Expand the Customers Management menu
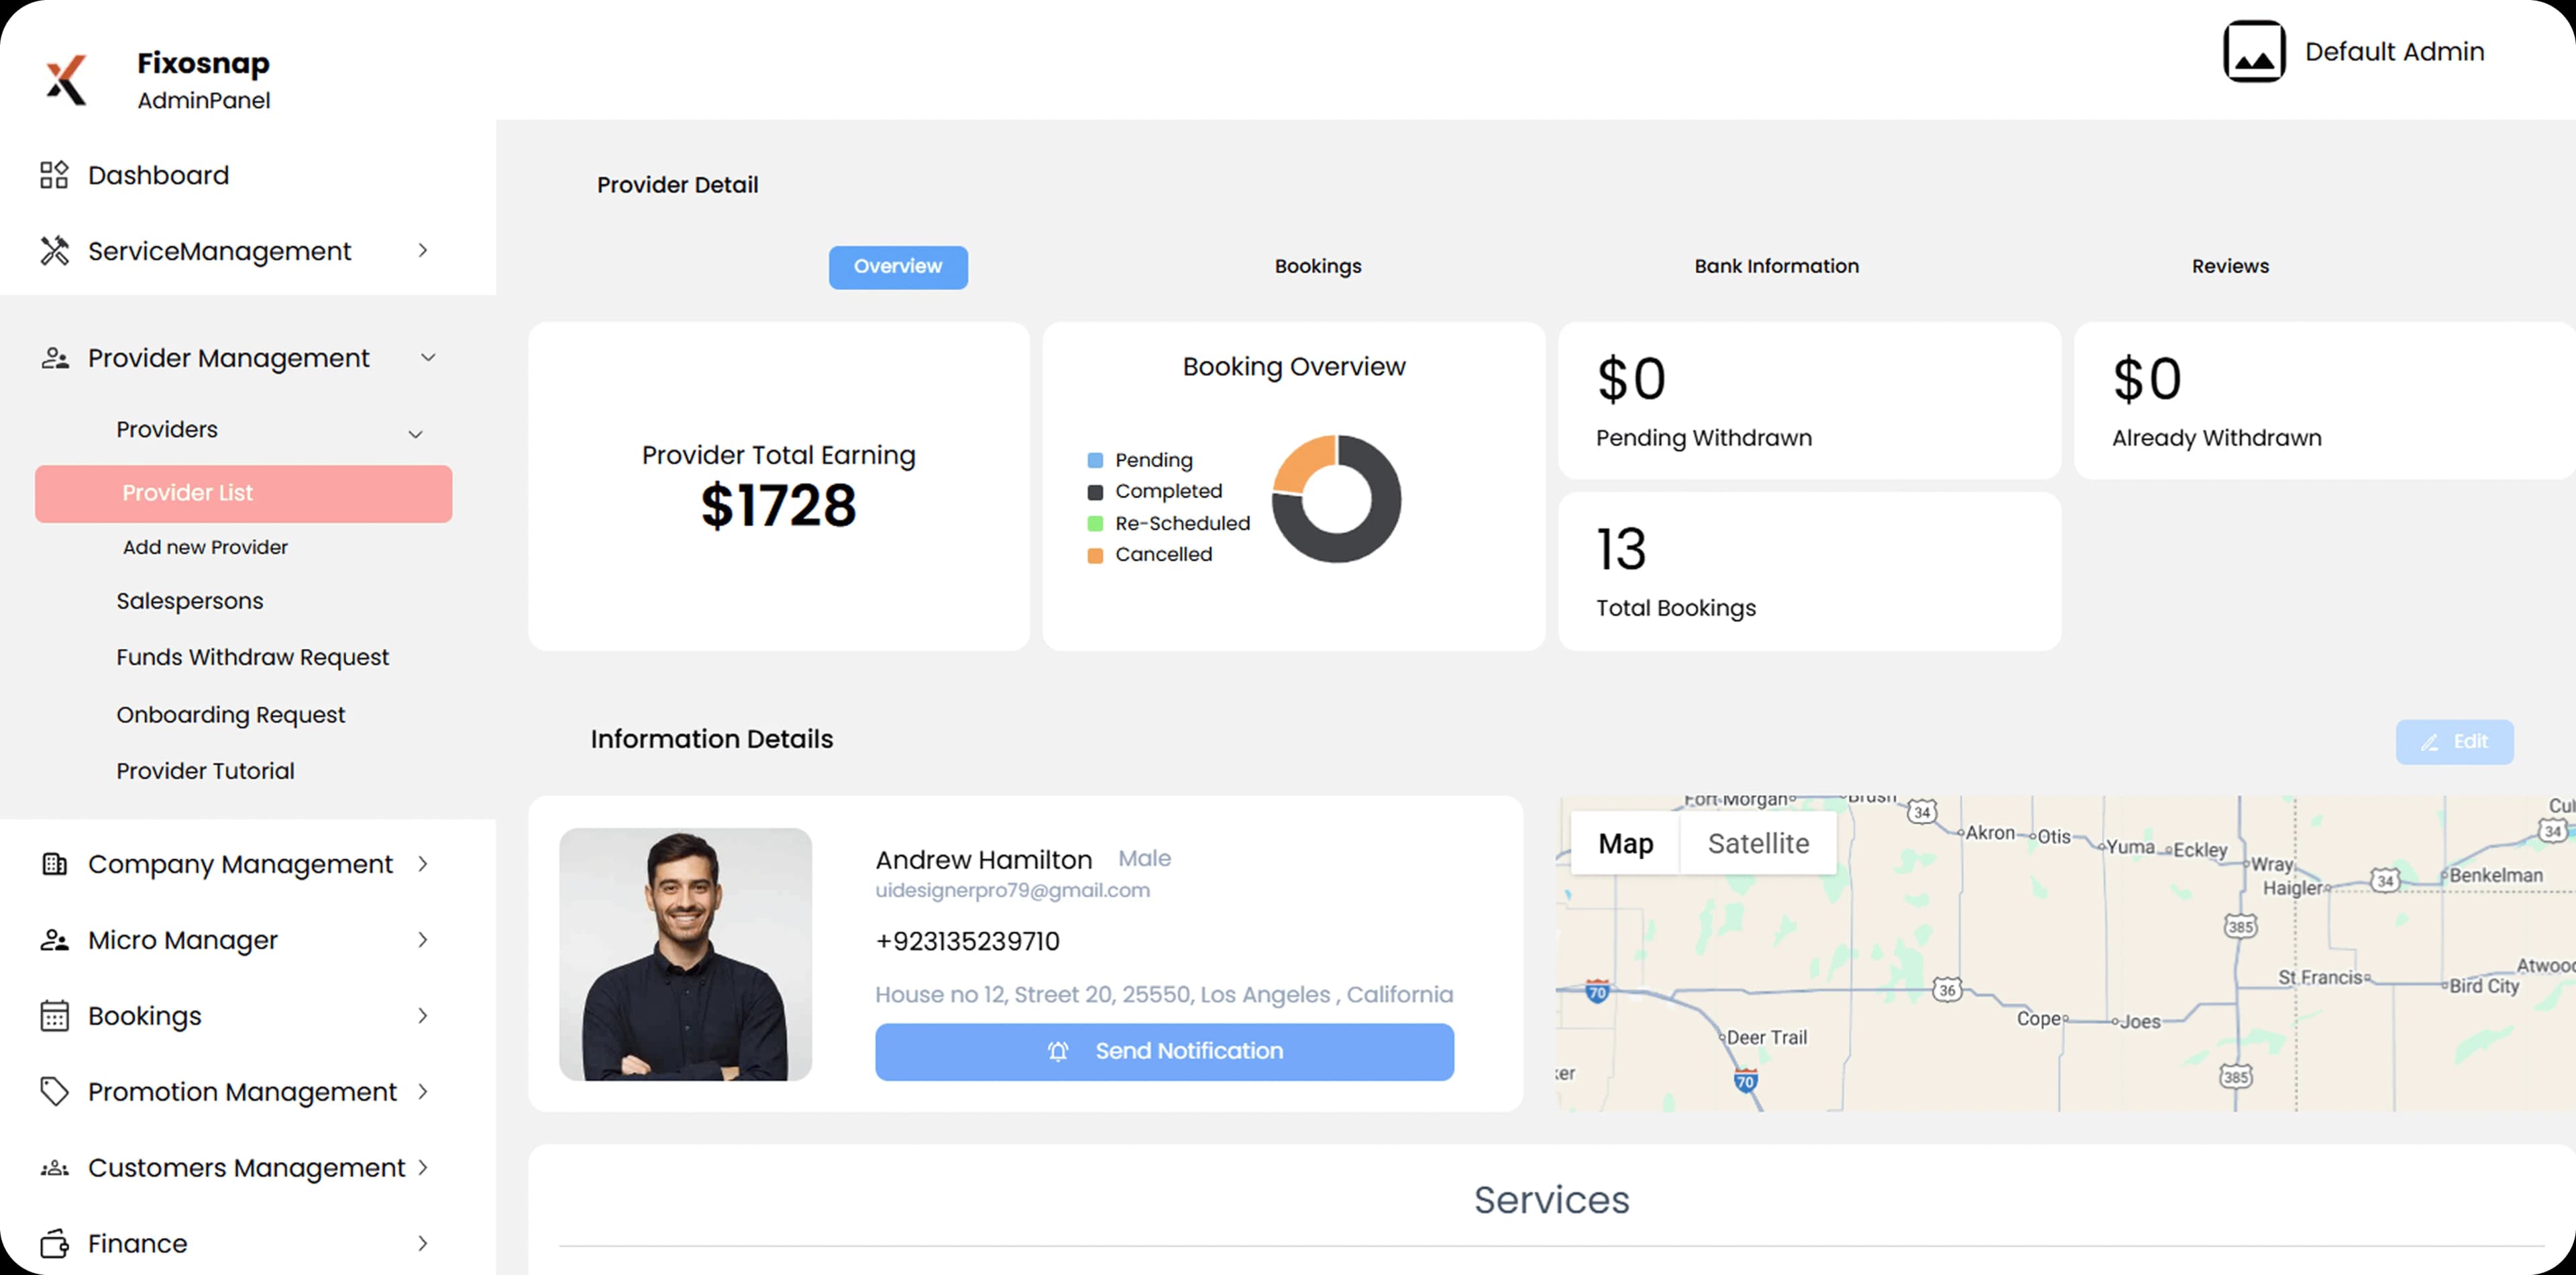The width and height of the screenshot is (2576, 1275). (424, 1167)
